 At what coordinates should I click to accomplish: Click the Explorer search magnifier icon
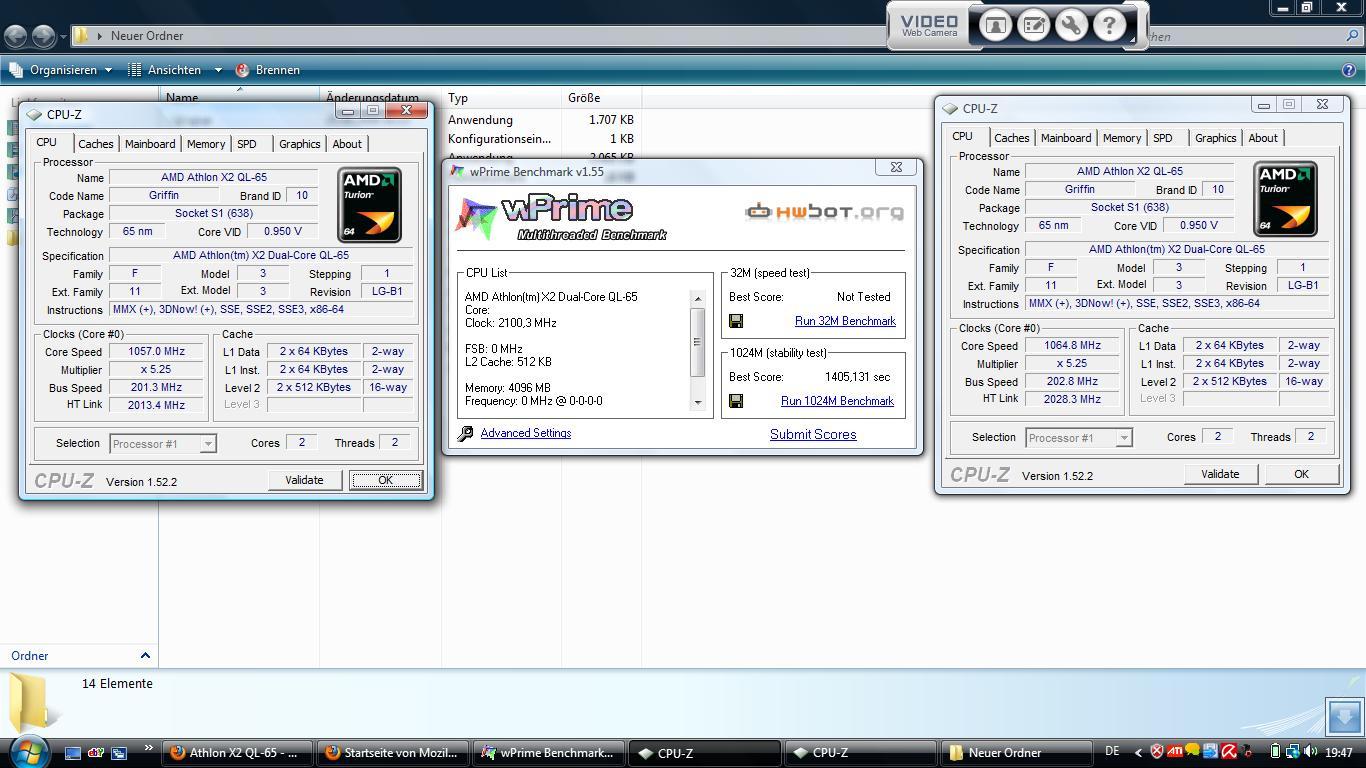pyautogui.click(x=1354, y=36)
